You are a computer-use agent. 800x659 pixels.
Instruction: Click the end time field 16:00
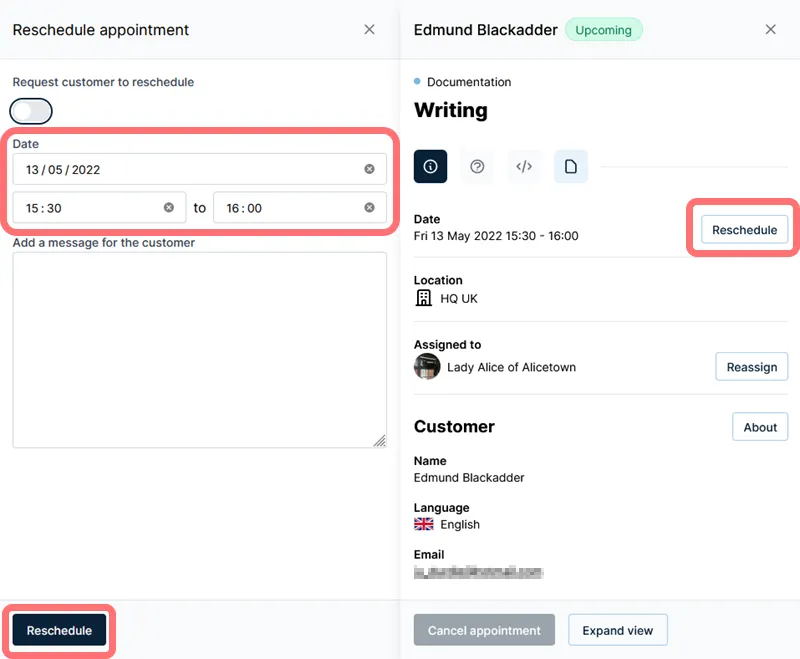click(x=300, y=208)
